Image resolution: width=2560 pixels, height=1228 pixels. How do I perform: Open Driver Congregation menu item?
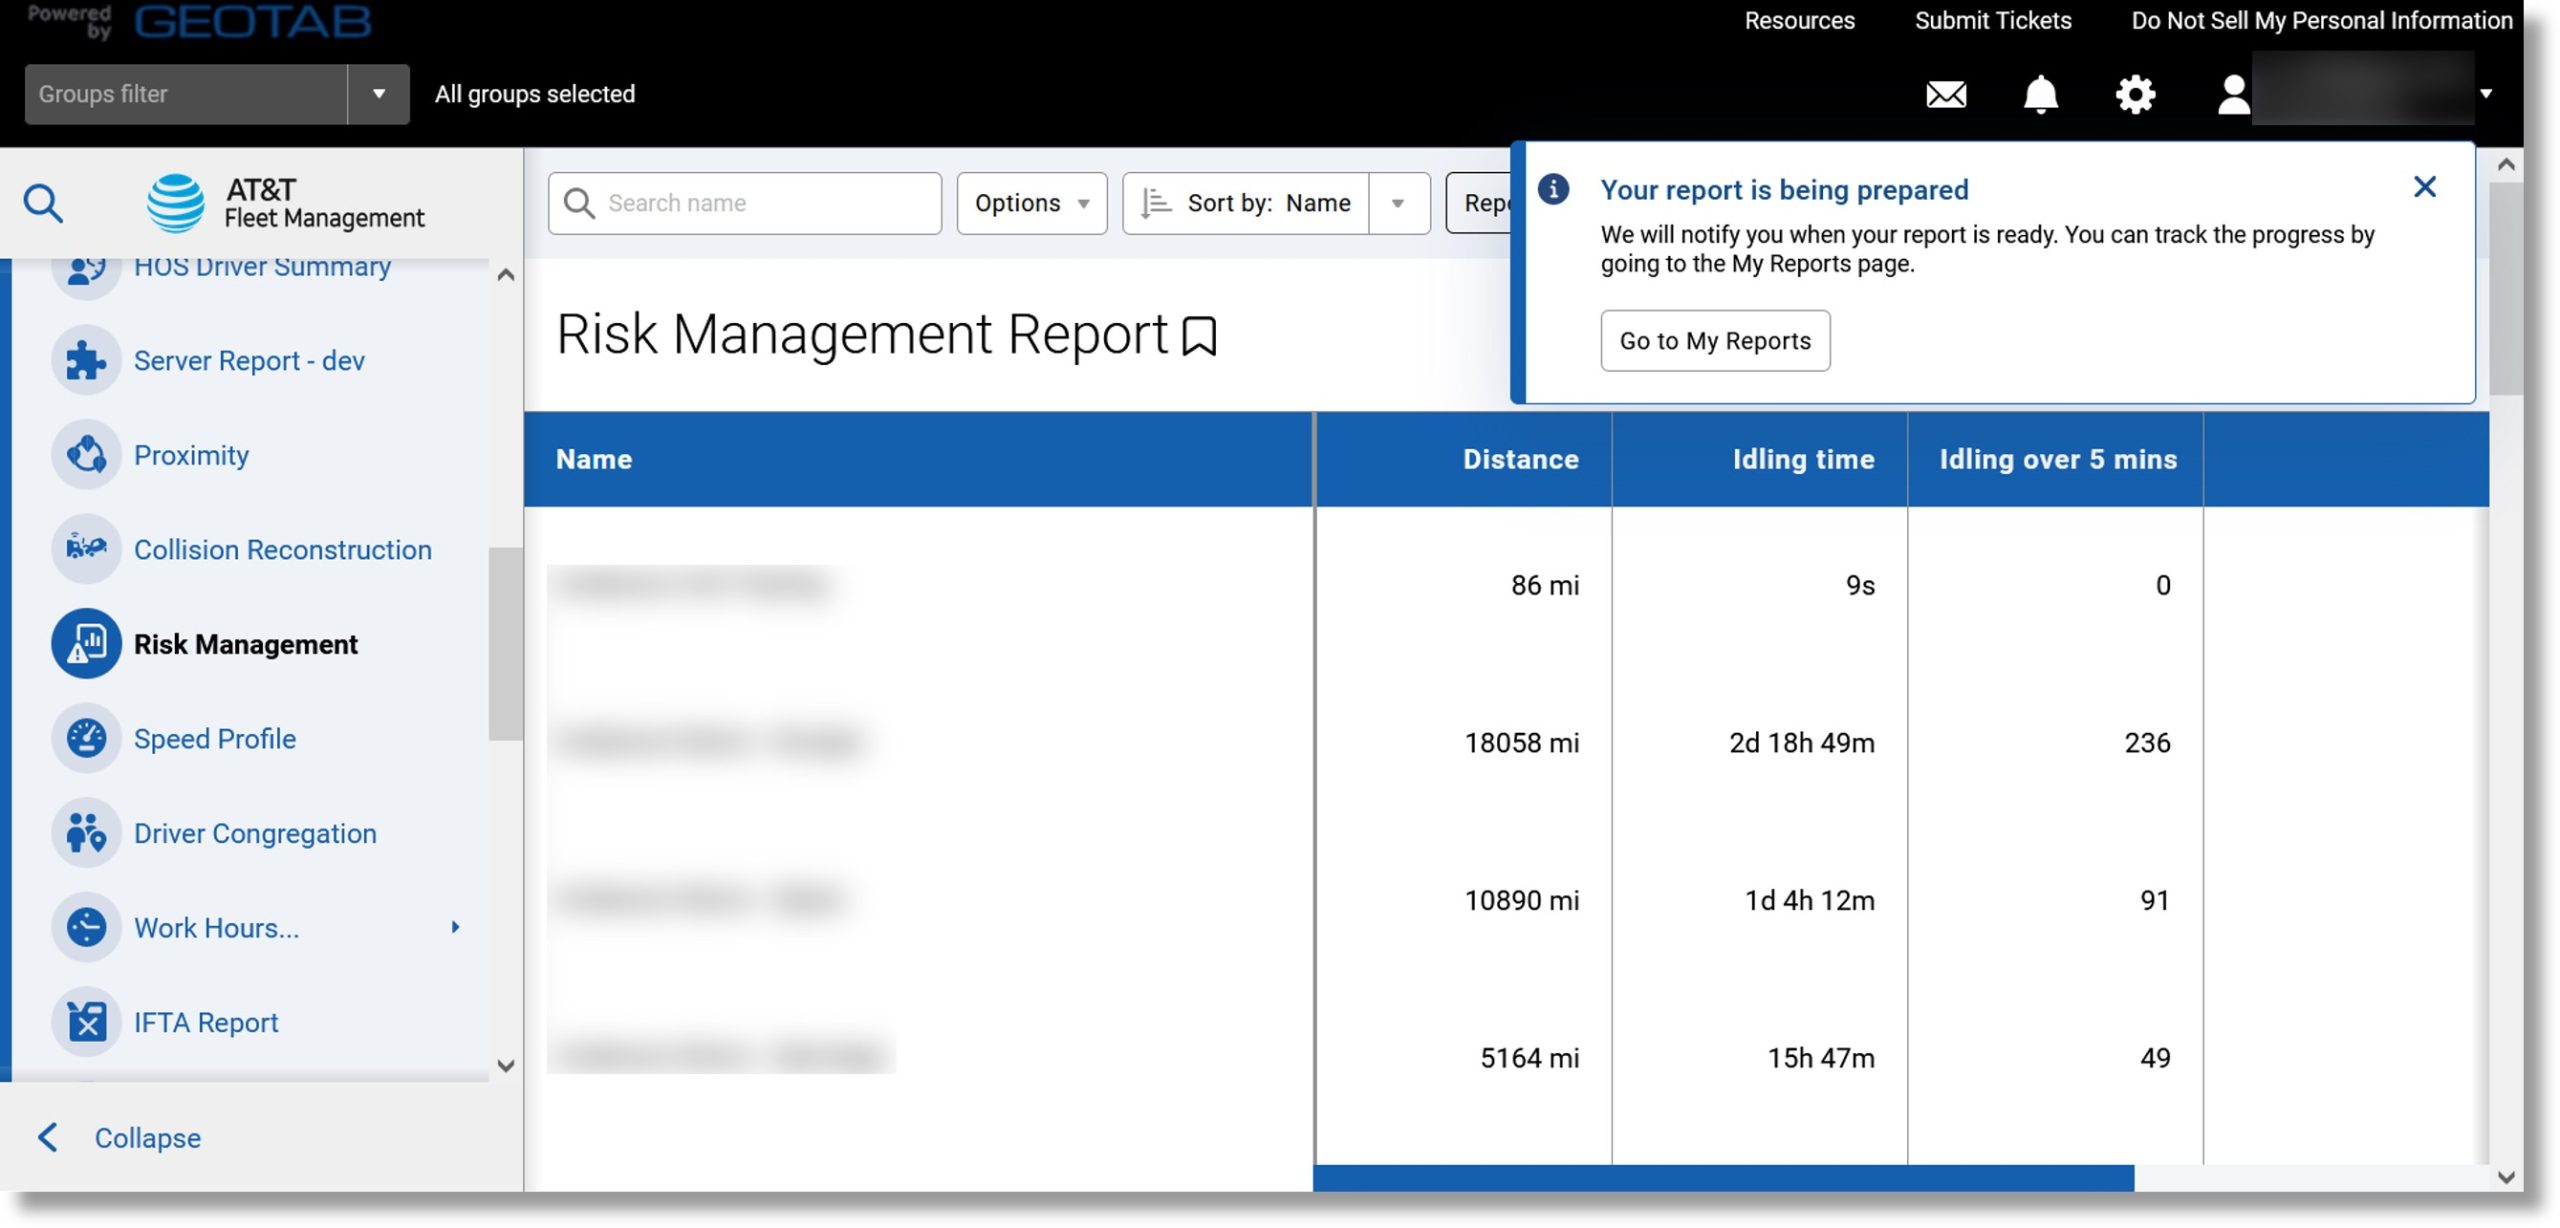(255, 833)
